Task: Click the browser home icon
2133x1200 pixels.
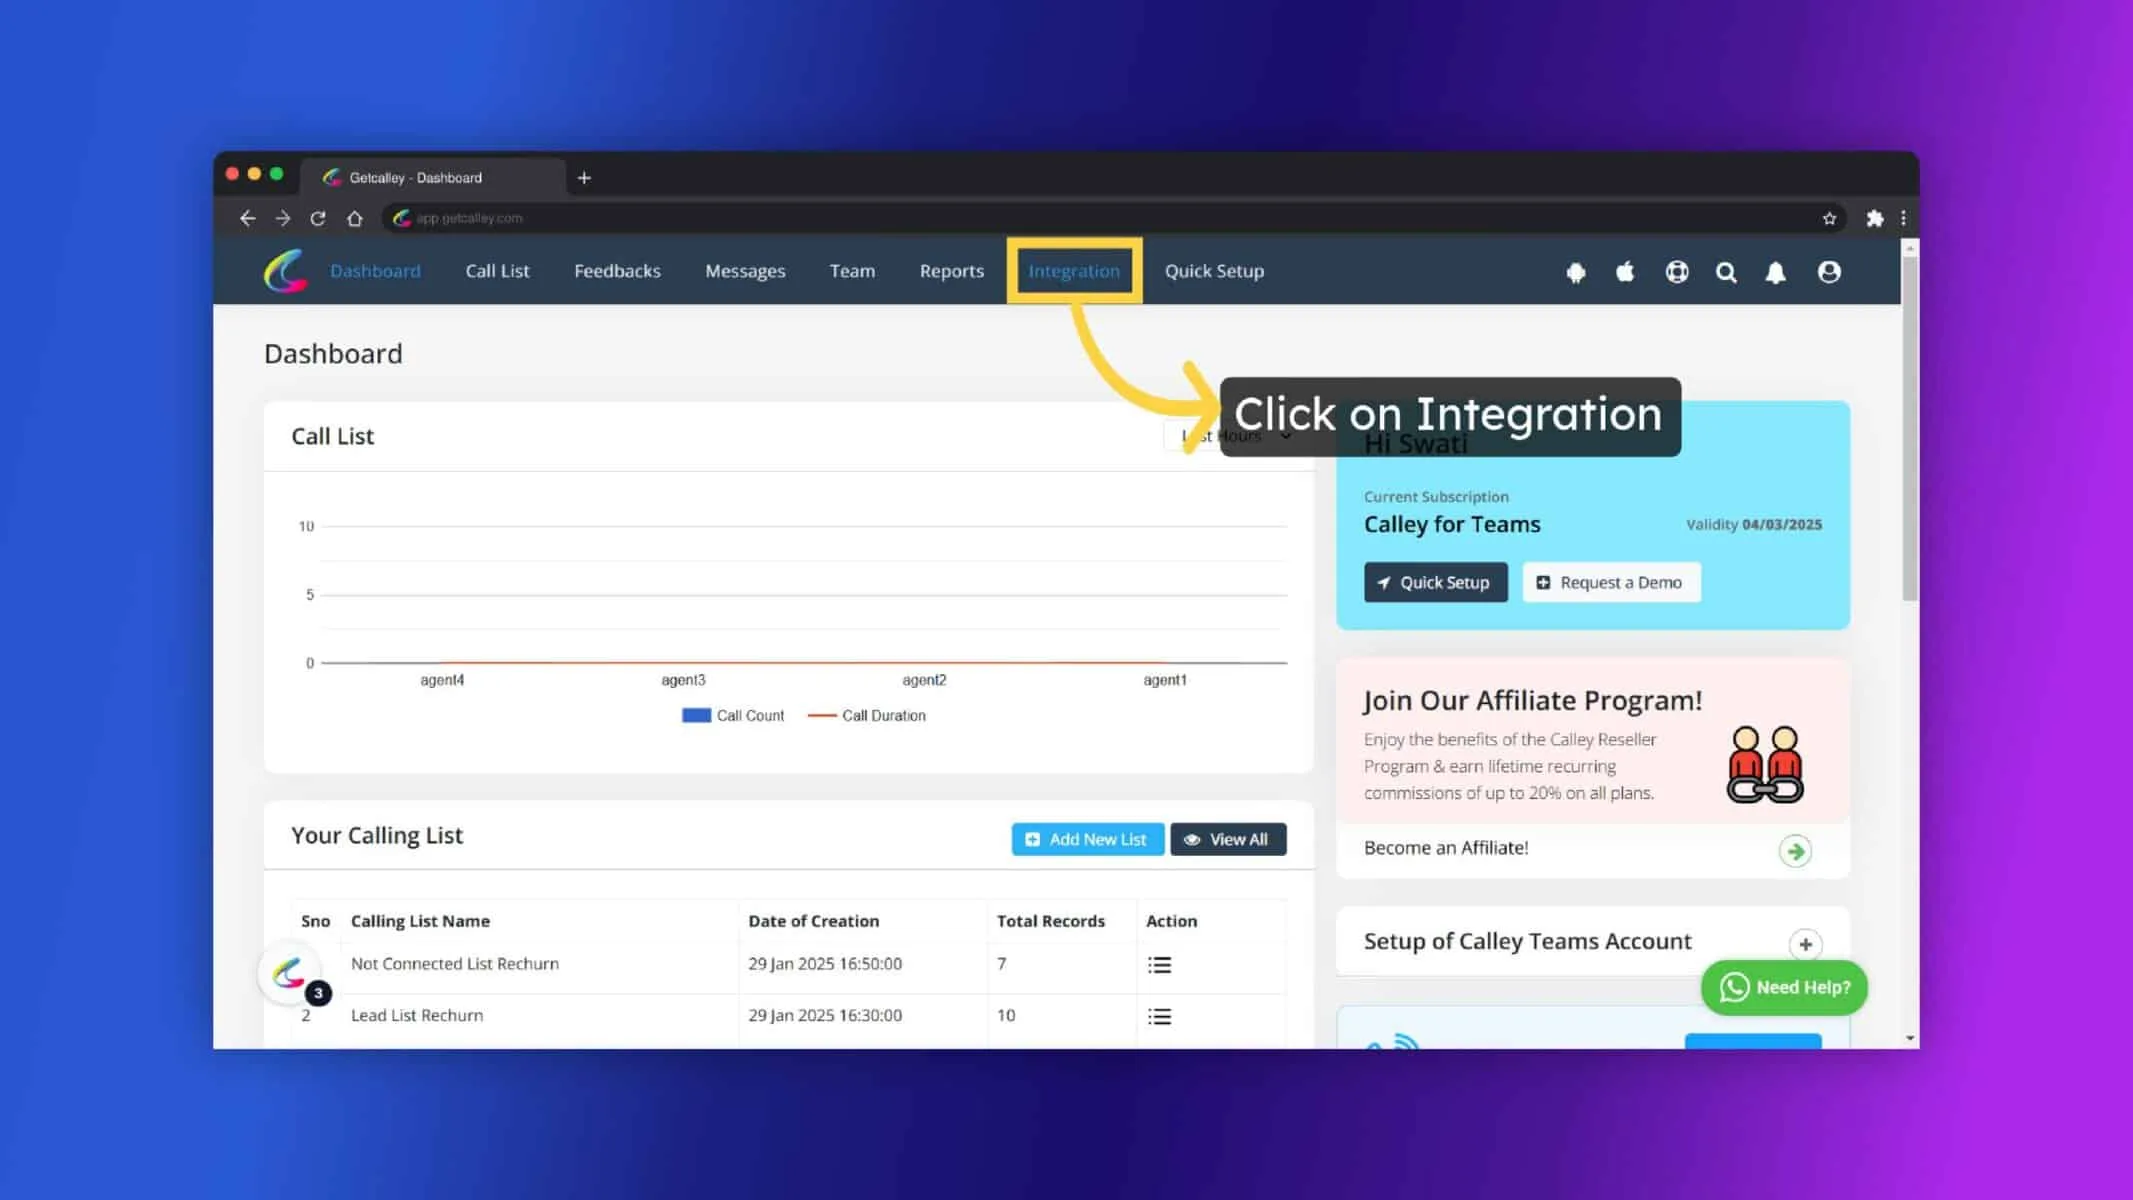Action: tap(354, 218)
